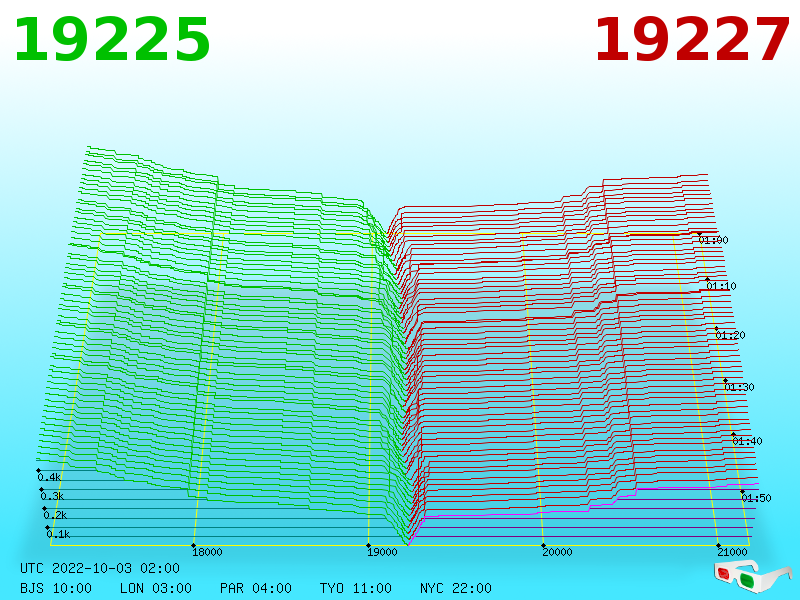Click the 3D anaglyph glasses icon
The width and height of the screenshot is (800, 600).
[753, 577]
